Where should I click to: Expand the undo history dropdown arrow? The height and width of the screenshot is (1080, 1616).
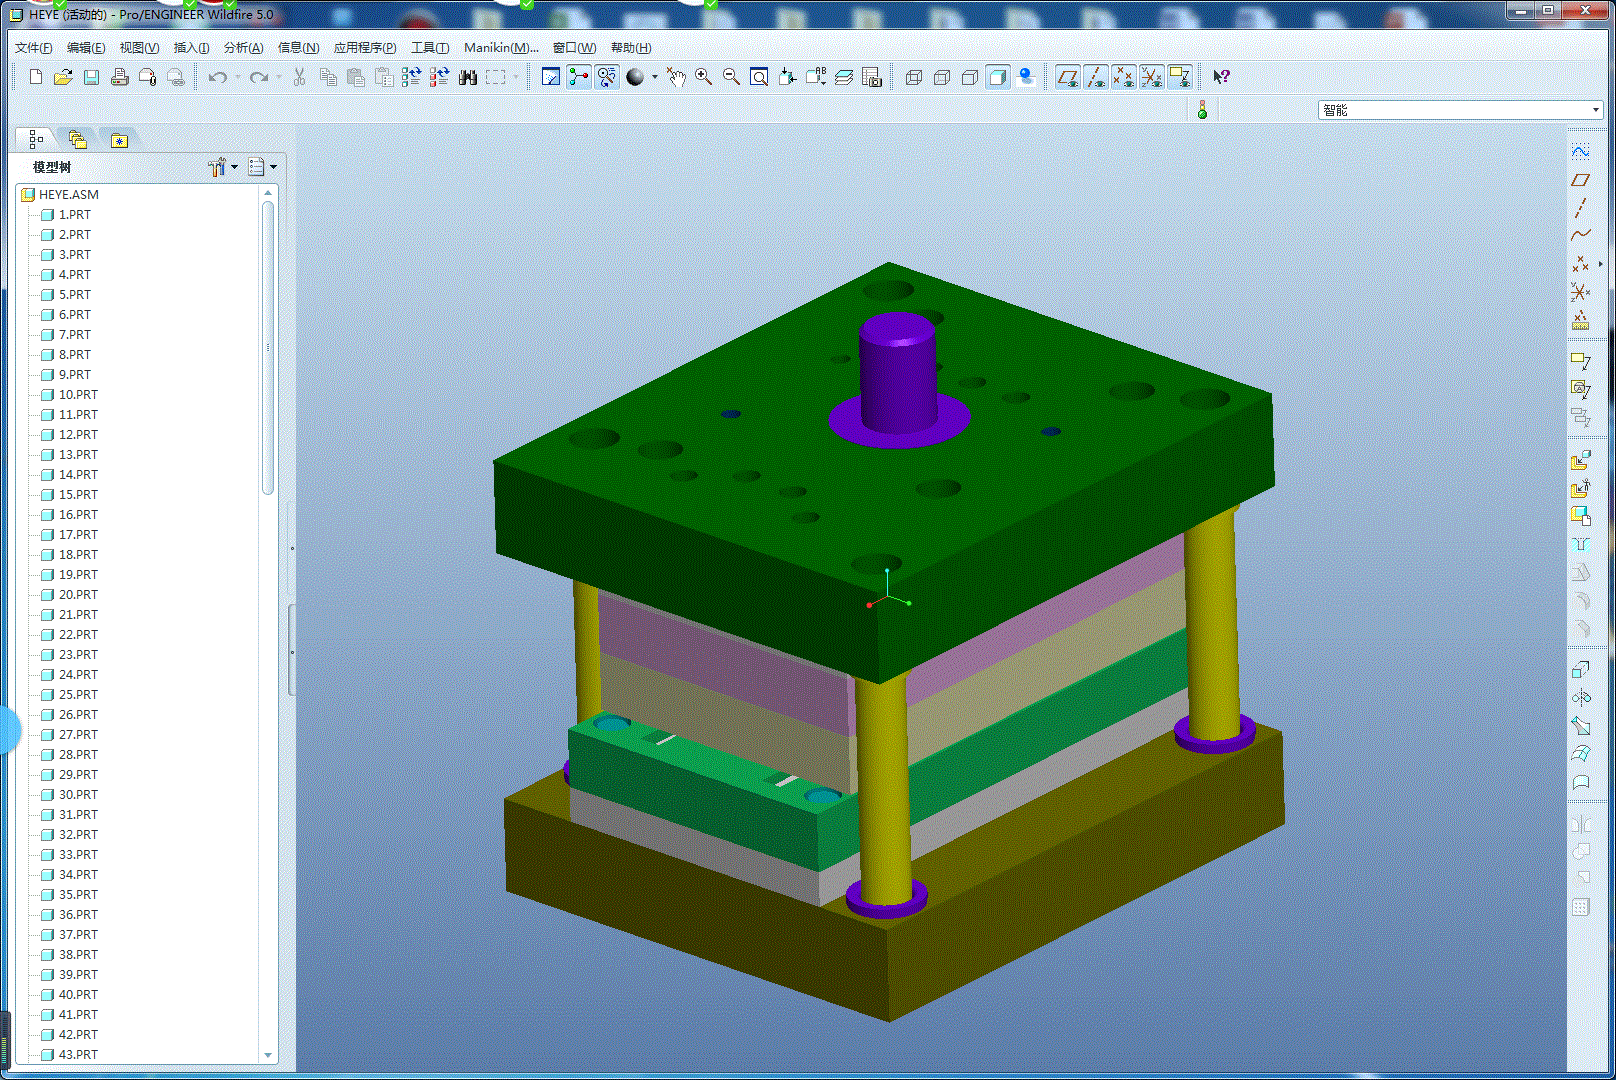(x=237, y=77)
